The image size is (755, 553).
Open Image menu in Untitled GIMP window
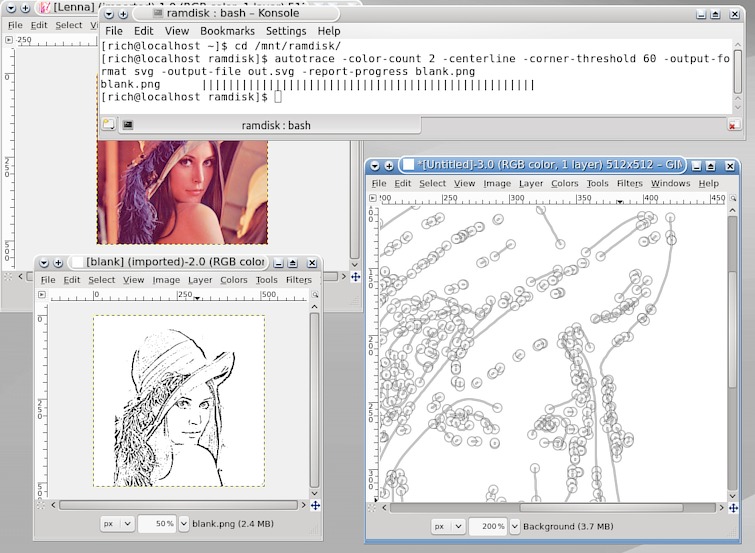tap(497, 184)
